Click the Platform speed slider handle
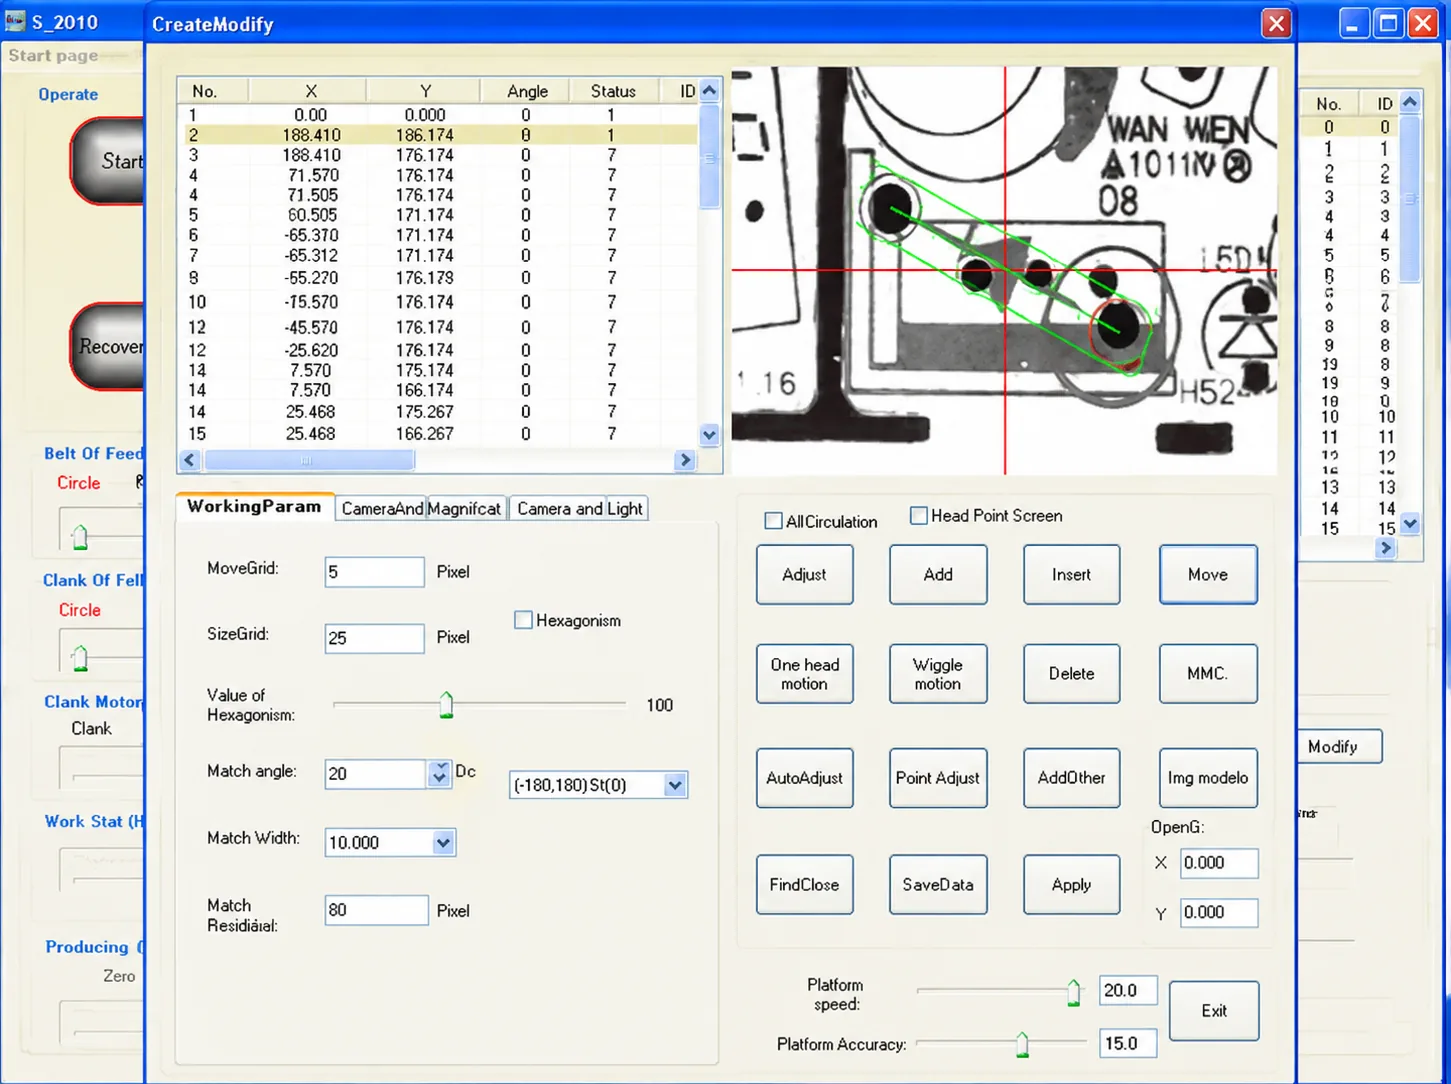The image size is (1451, 1084). tap(1073, 992)
